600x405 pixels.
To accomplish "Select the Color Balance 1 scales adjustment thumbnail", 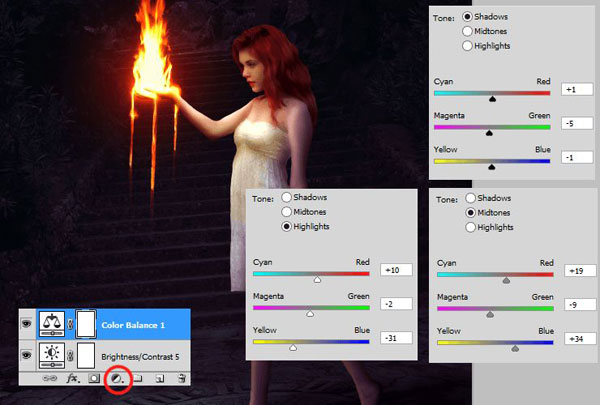I will (x=52, y=324).
